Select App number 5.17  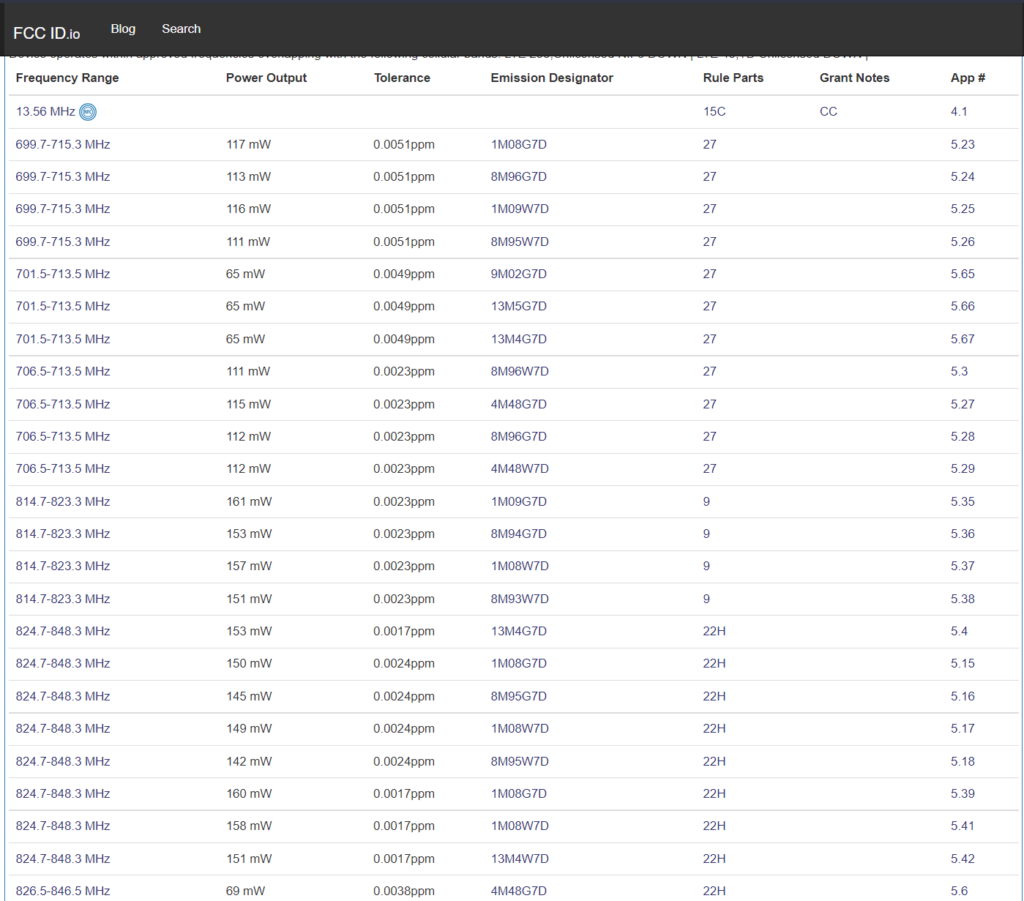[x=963, y=729]
